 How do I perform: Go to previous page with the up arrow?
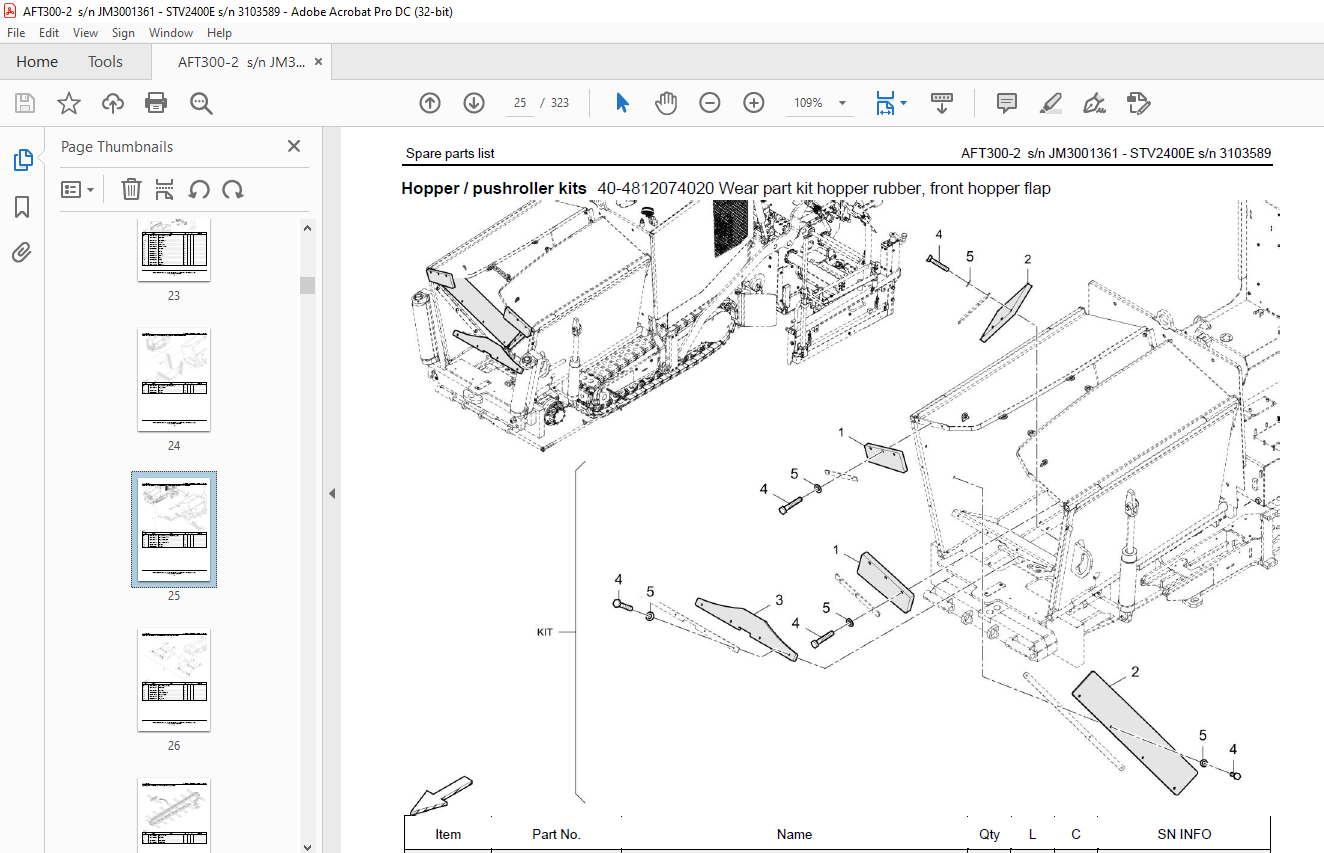[x=430, y=103]
